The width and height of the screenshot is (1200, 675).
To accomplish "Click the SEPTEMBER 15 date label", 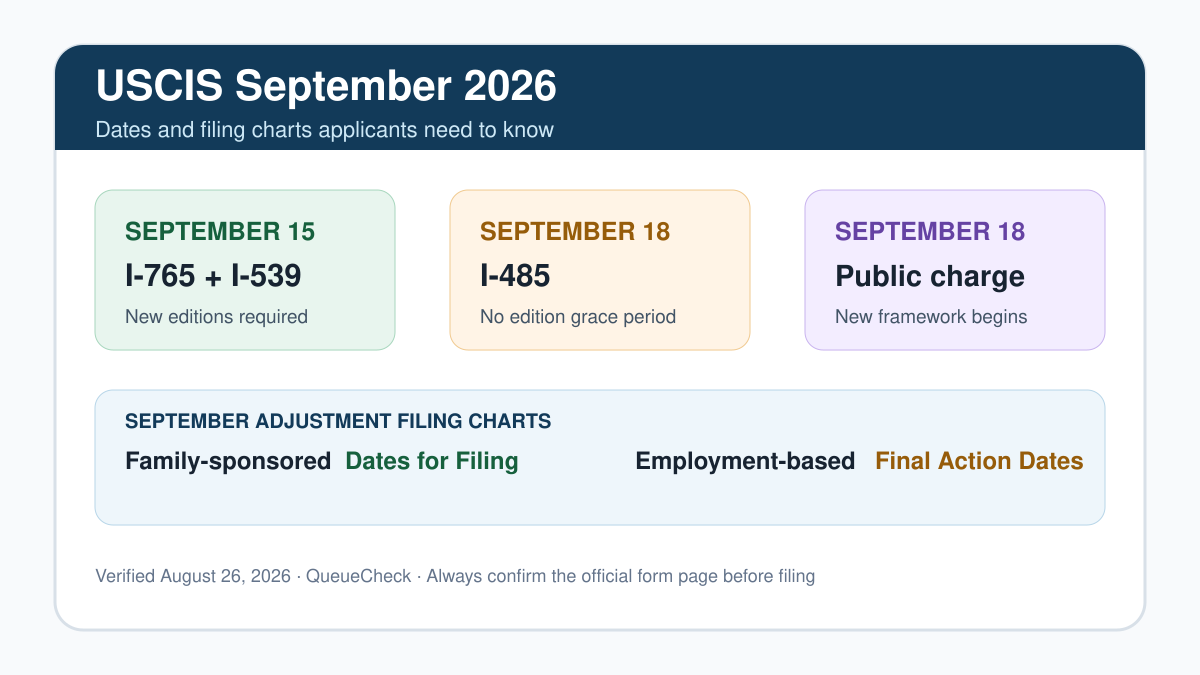I will click(220, 232).
